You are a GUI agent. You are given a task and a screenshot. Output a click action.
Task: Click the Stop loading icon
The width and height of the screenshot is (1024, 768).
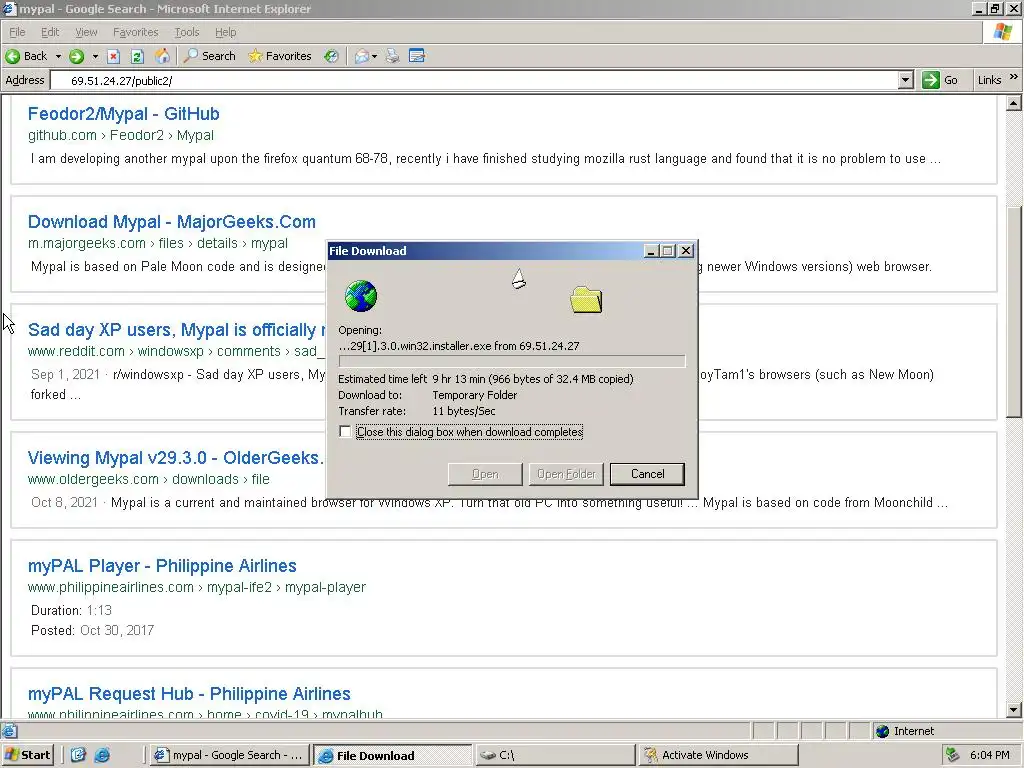click(114, 56)
